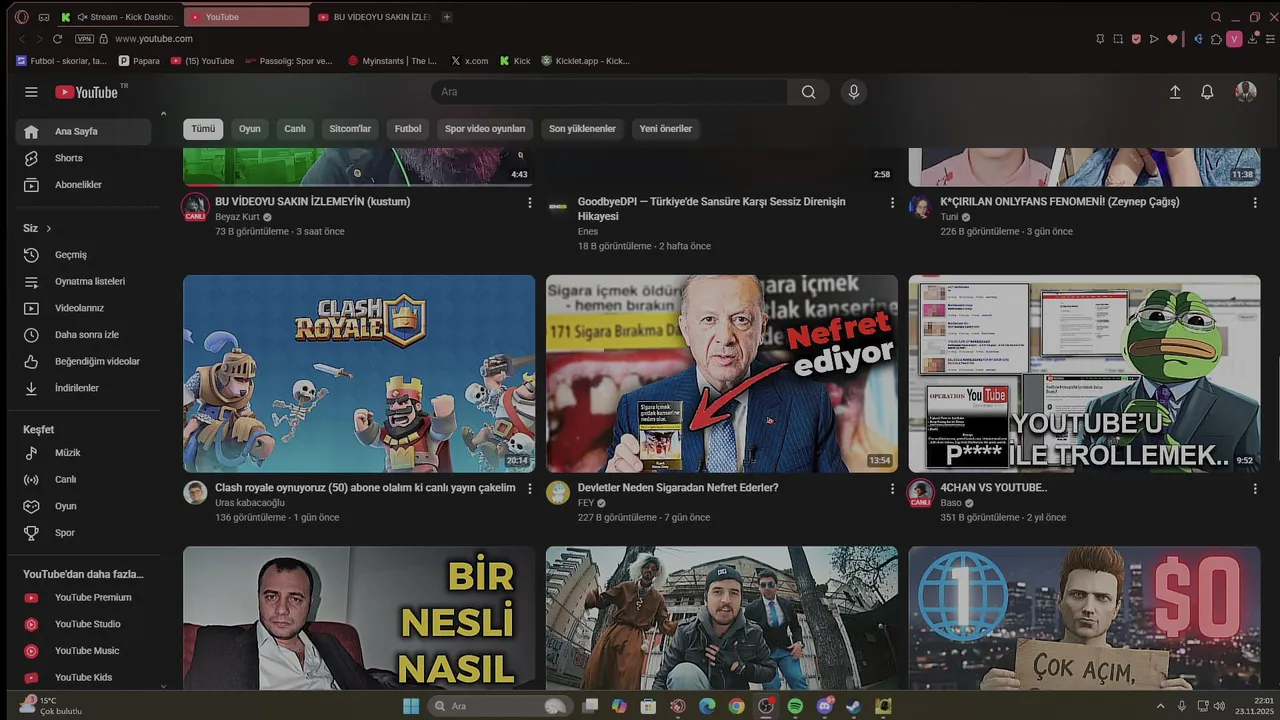Open the create/upload video icon
The width and height of the screenshot is (1280, 720).
1175,92
